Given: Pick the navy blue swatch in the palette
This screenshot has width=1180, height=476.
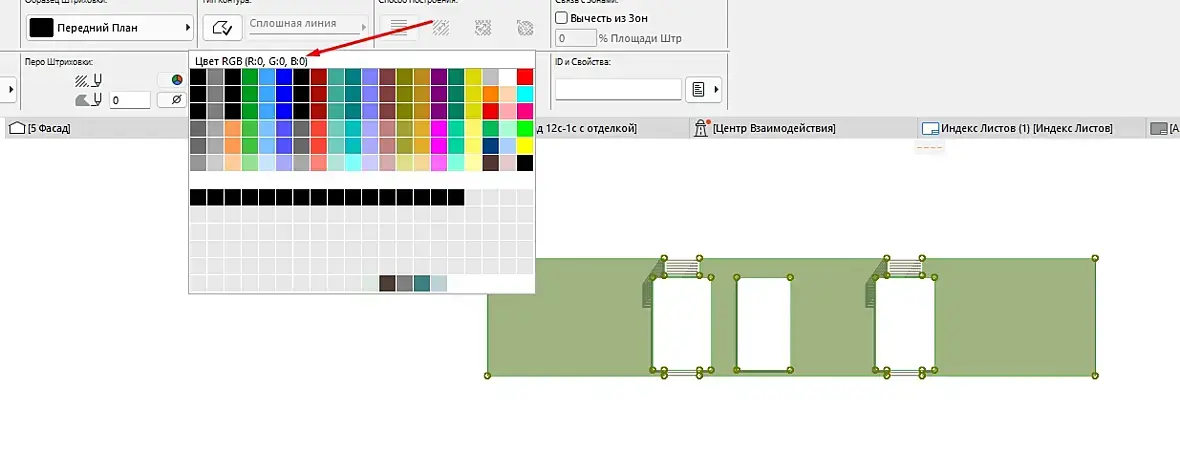Looking at the screenshot, I should 491,146.
